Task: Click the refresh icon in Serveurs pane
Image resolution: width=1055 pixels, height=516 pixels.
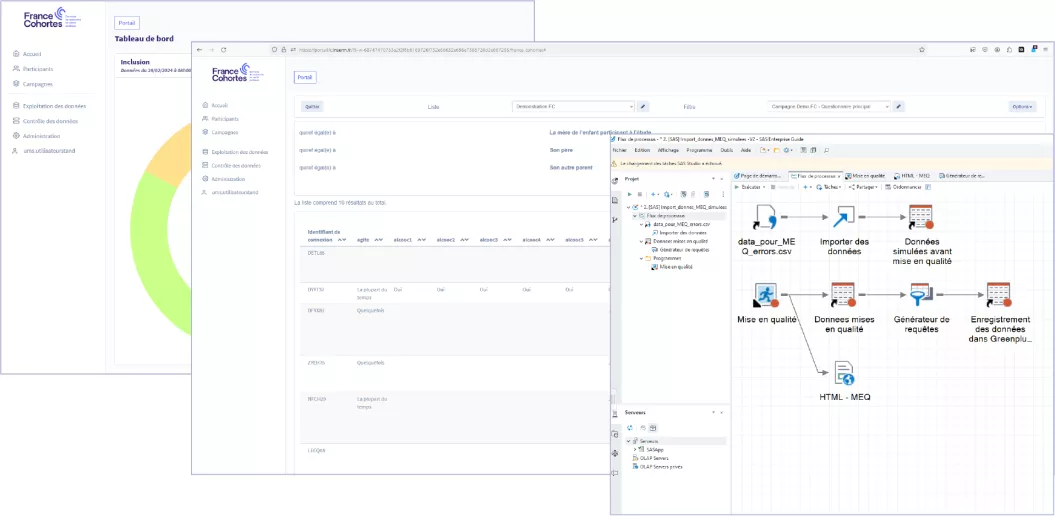Action: [630, 427]
